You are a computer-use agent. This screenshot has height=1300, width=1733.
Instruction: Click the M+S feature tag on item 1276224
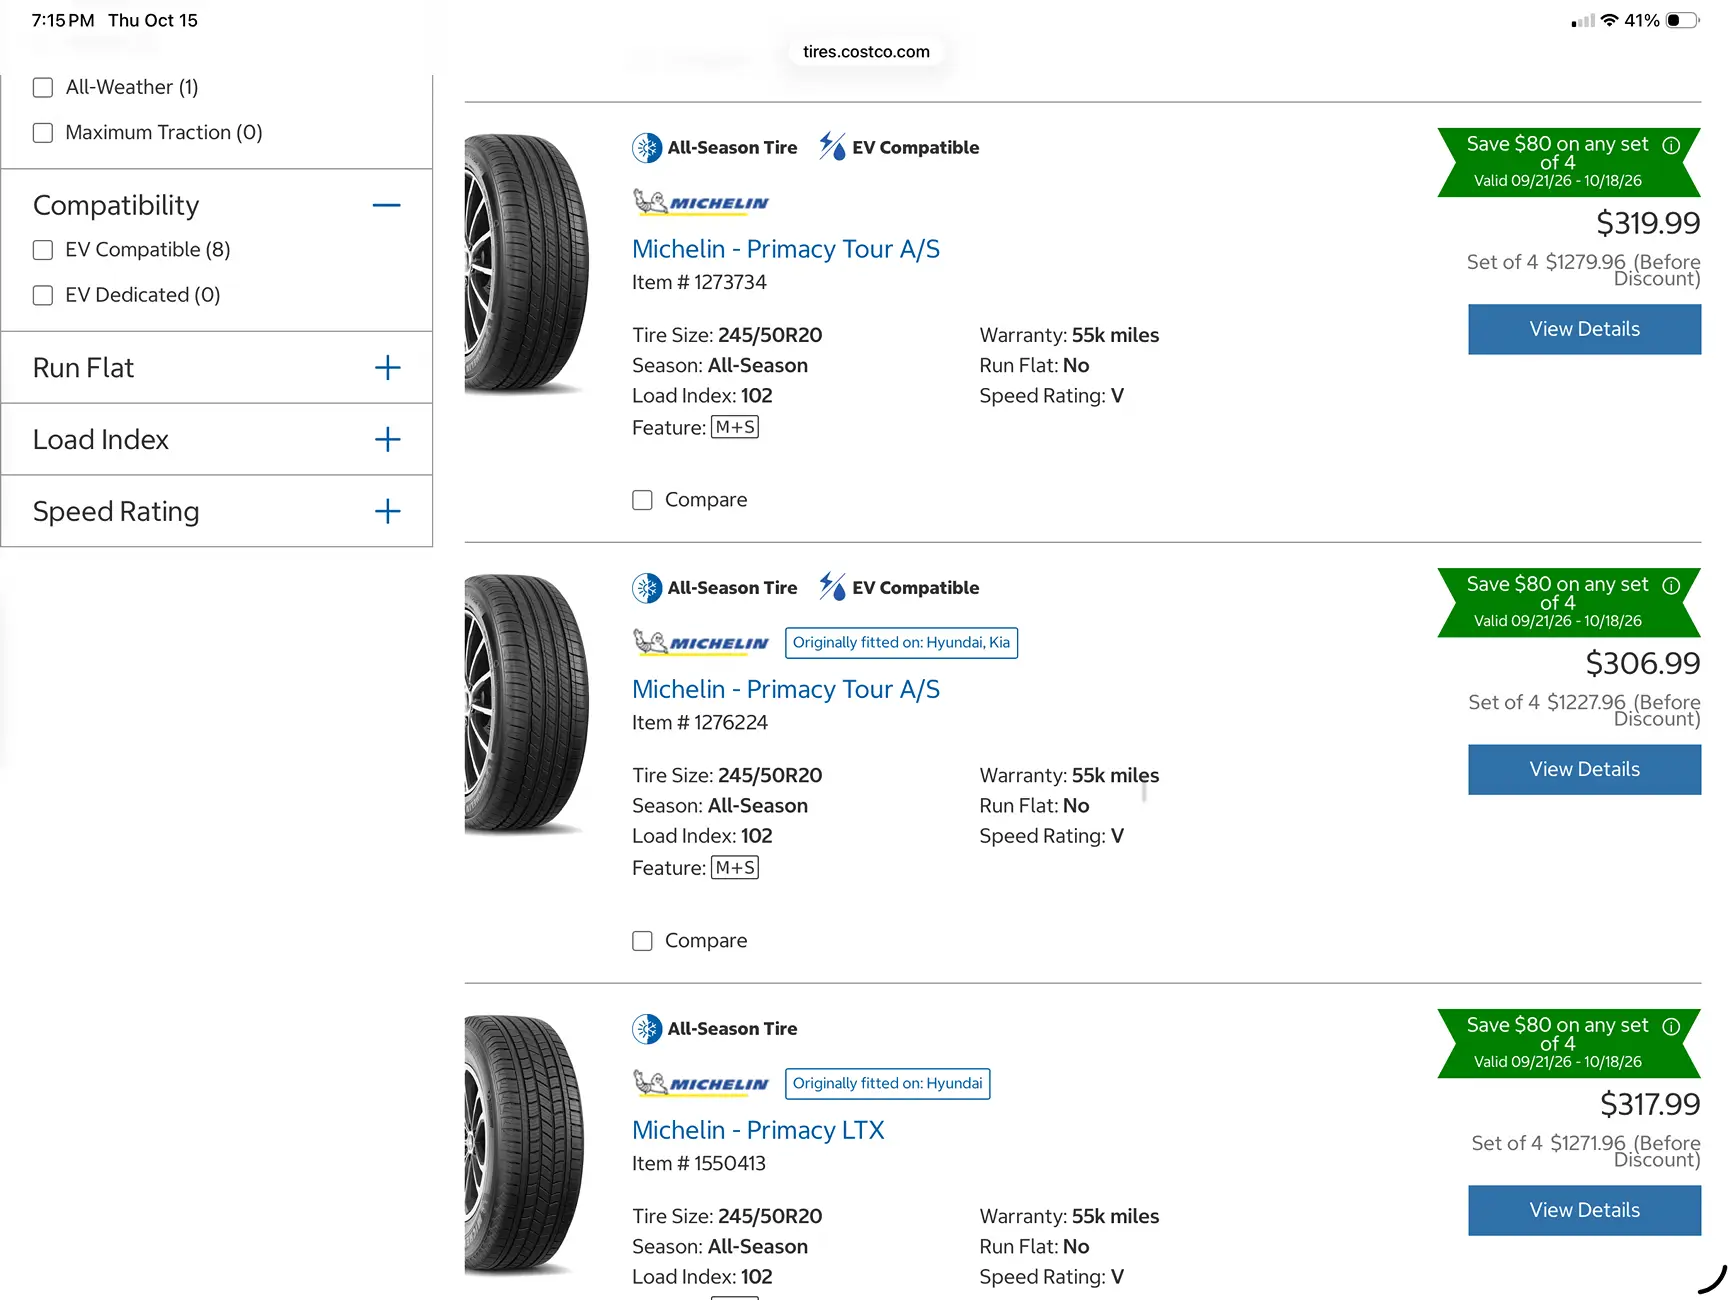point(735,867)
